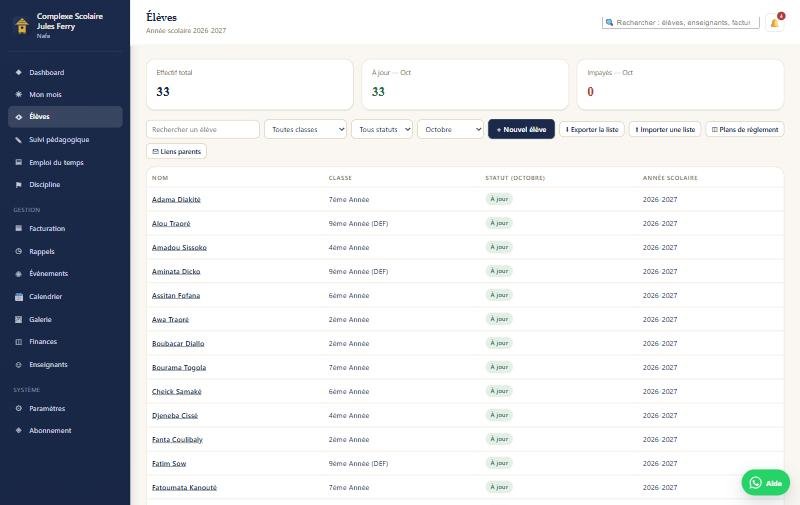Viewport: 800px width, 505px height.
Task: Open student Awa Traoré
Action: tap(170, 319)
